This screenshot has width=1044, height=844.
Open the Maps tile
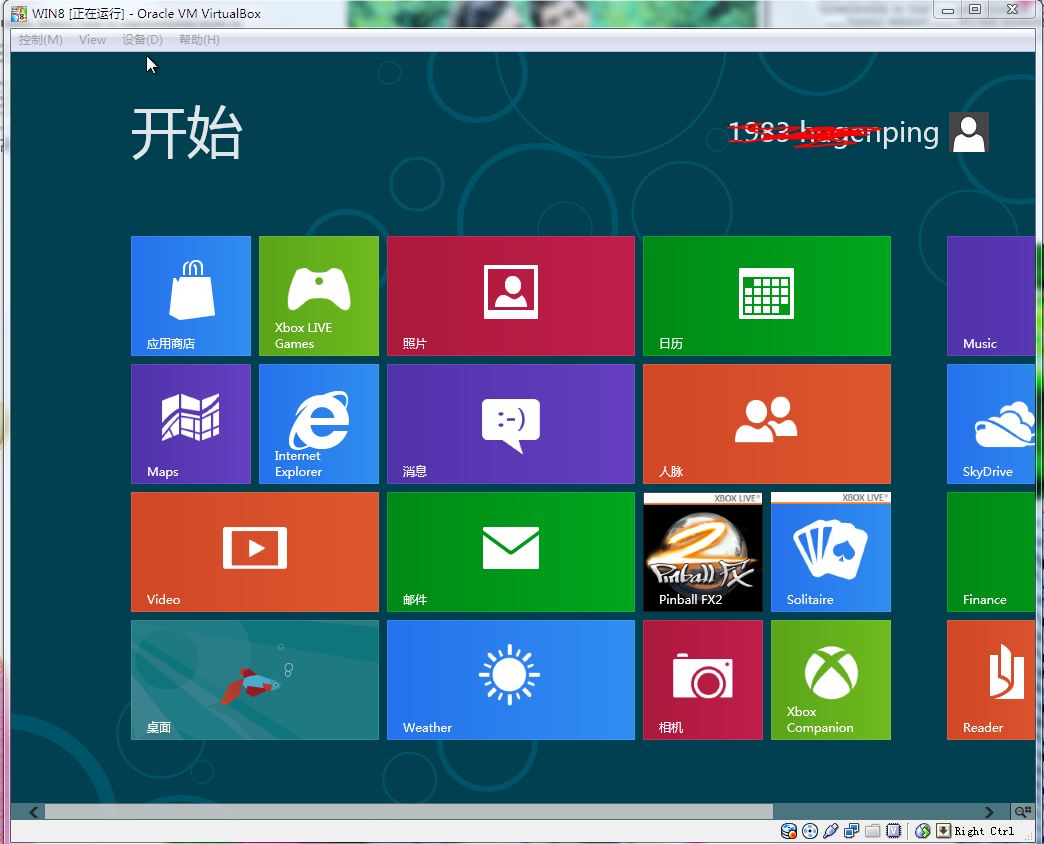pos(190,423)
